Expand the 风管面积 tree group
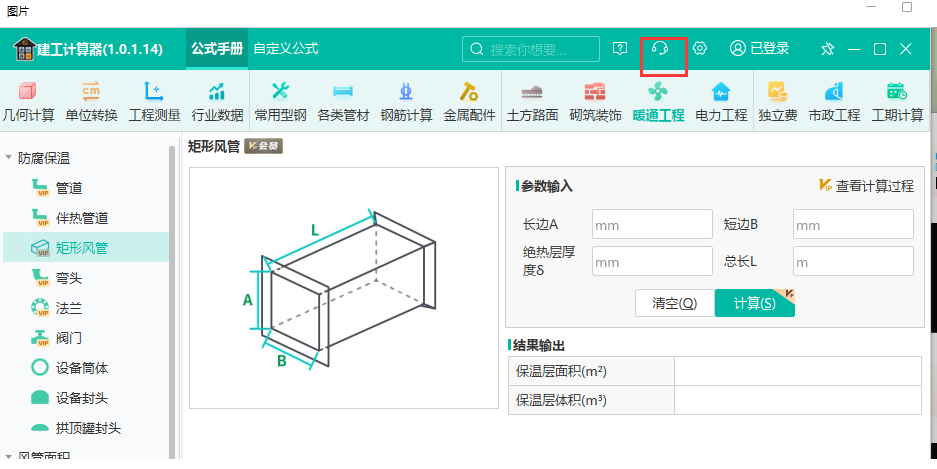This screenshot has height=469, width=937. 10,458
